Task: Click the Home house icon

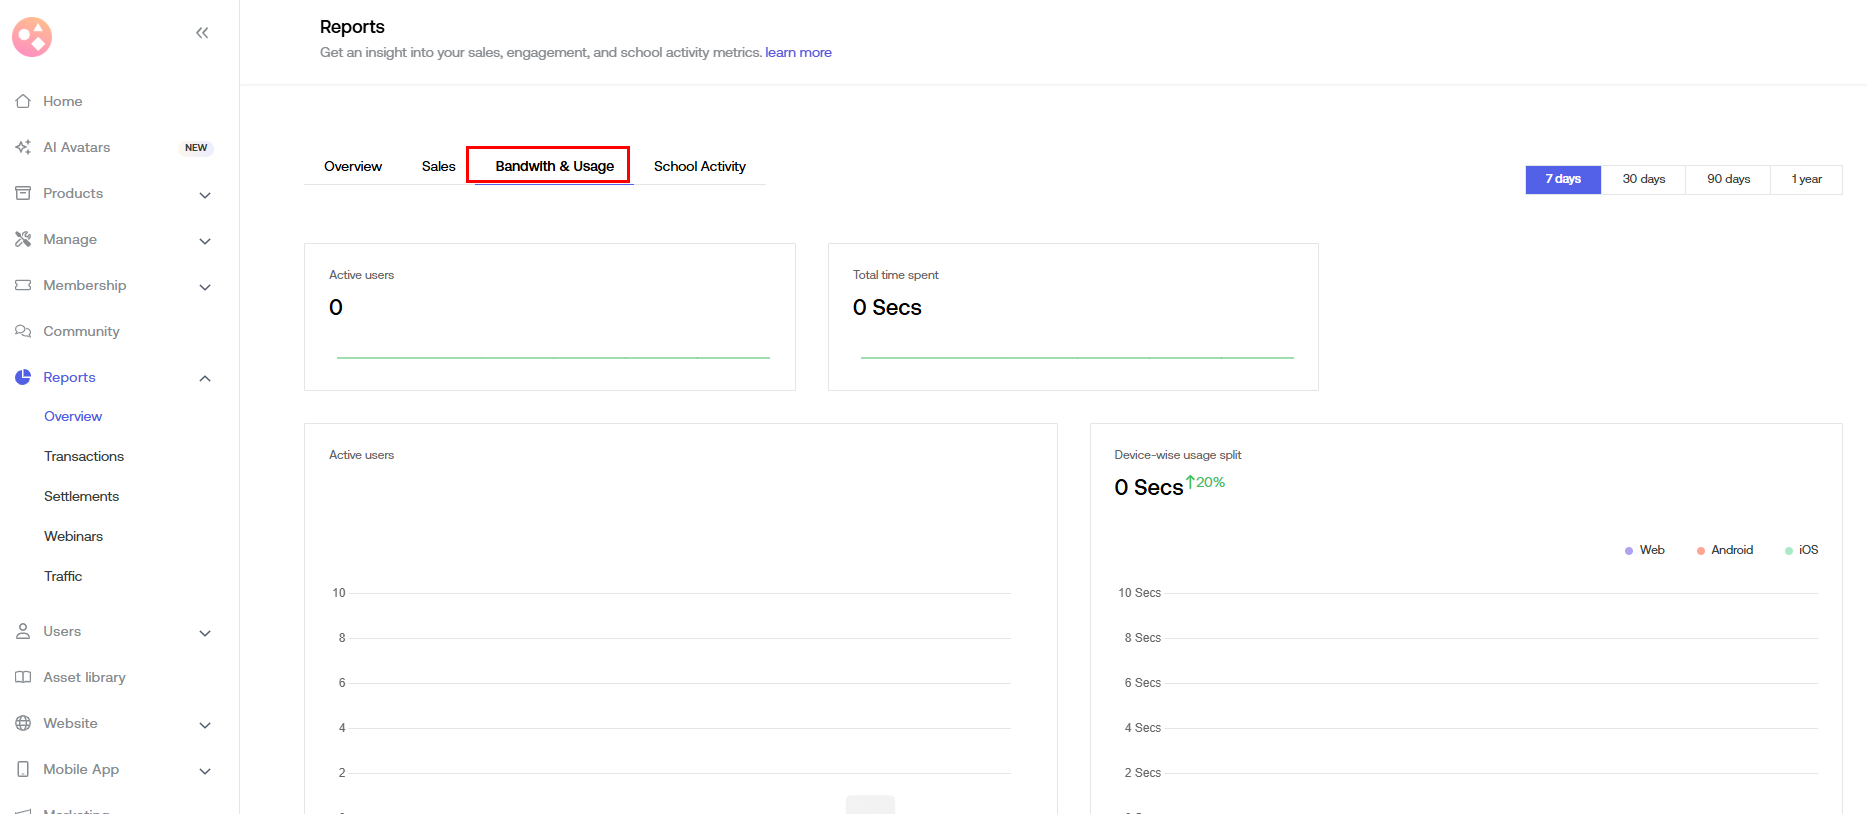Action: (x=23, y=101)
